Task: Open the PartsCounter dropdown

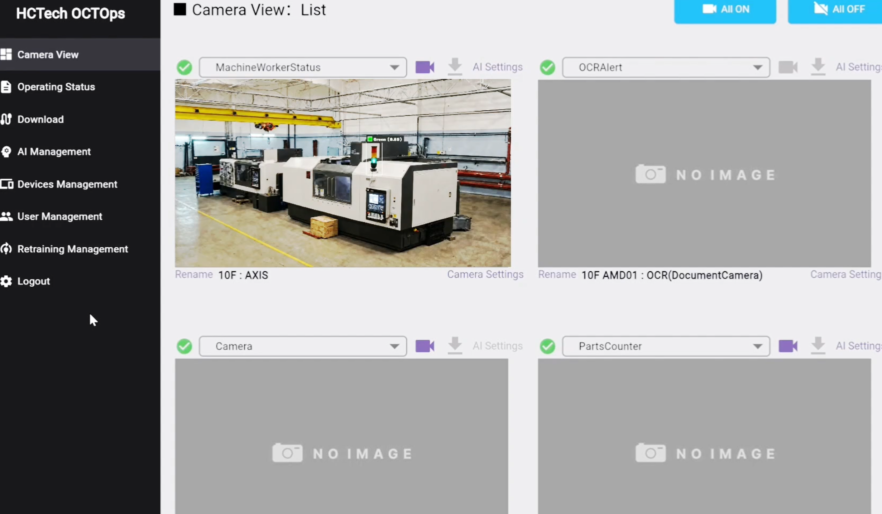Action: (666, 346)
